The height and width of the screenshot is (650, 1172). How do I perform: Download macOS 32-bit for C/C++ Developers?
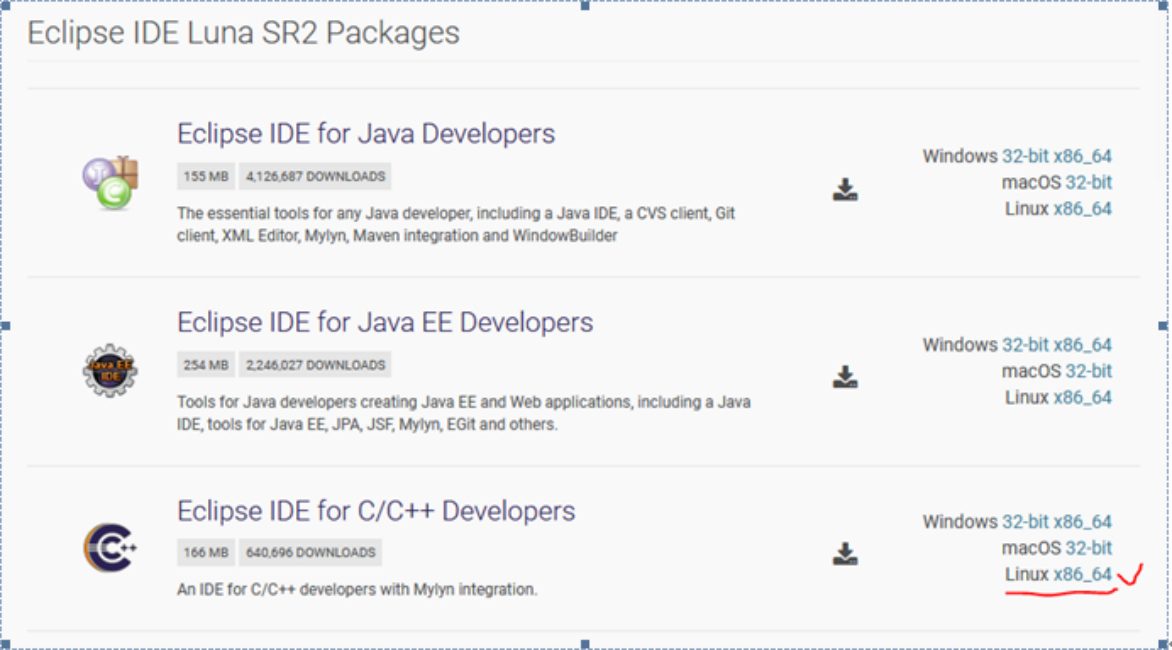[x=1088, y=548]
